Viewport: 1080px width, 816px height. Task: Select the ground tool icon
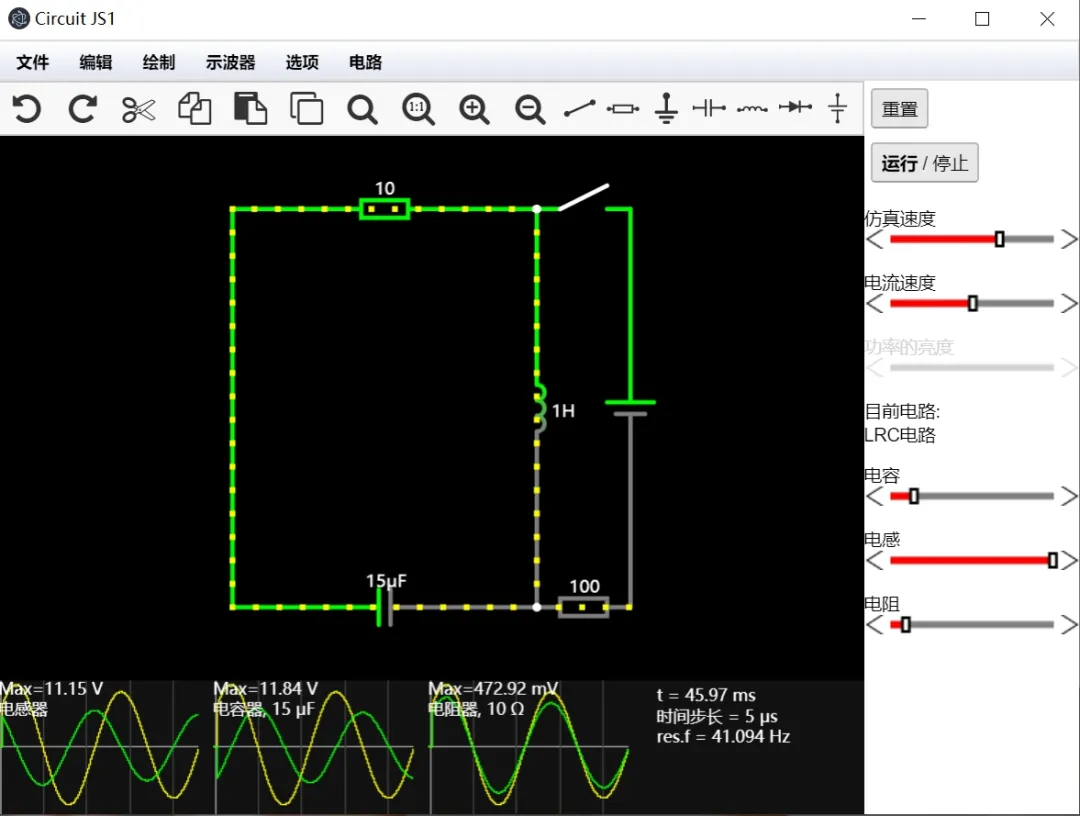click(666, 108)
